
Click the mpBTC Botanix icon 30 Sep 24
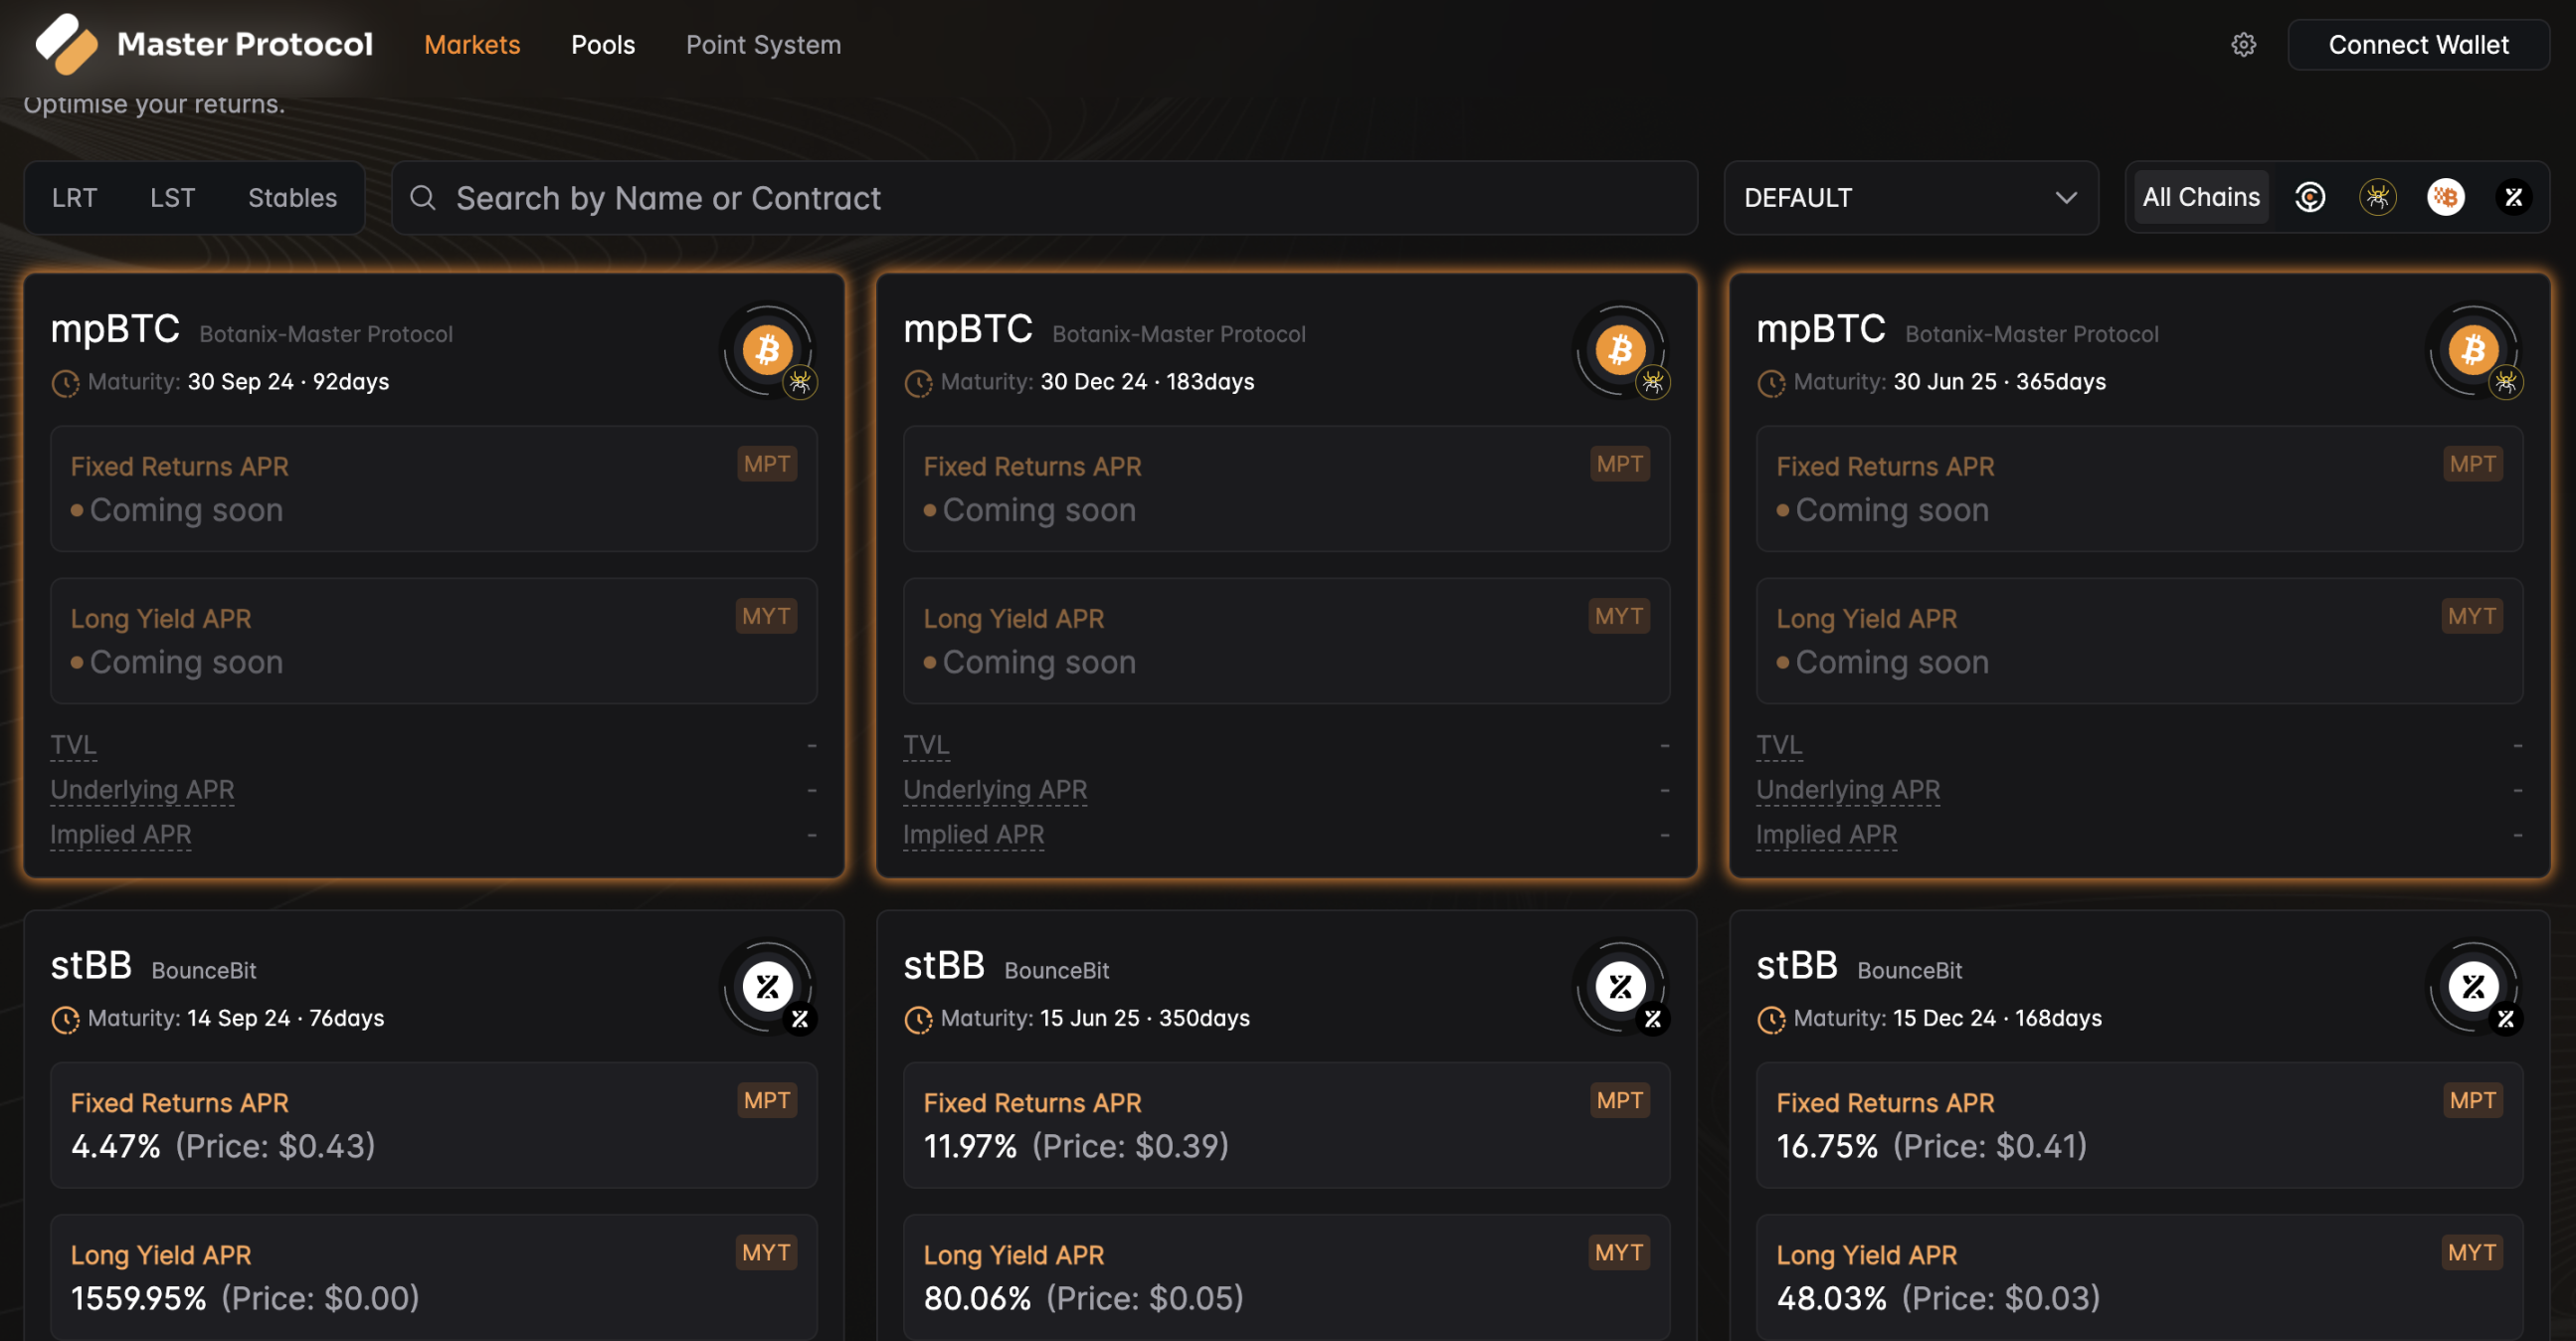coord(769,351)
